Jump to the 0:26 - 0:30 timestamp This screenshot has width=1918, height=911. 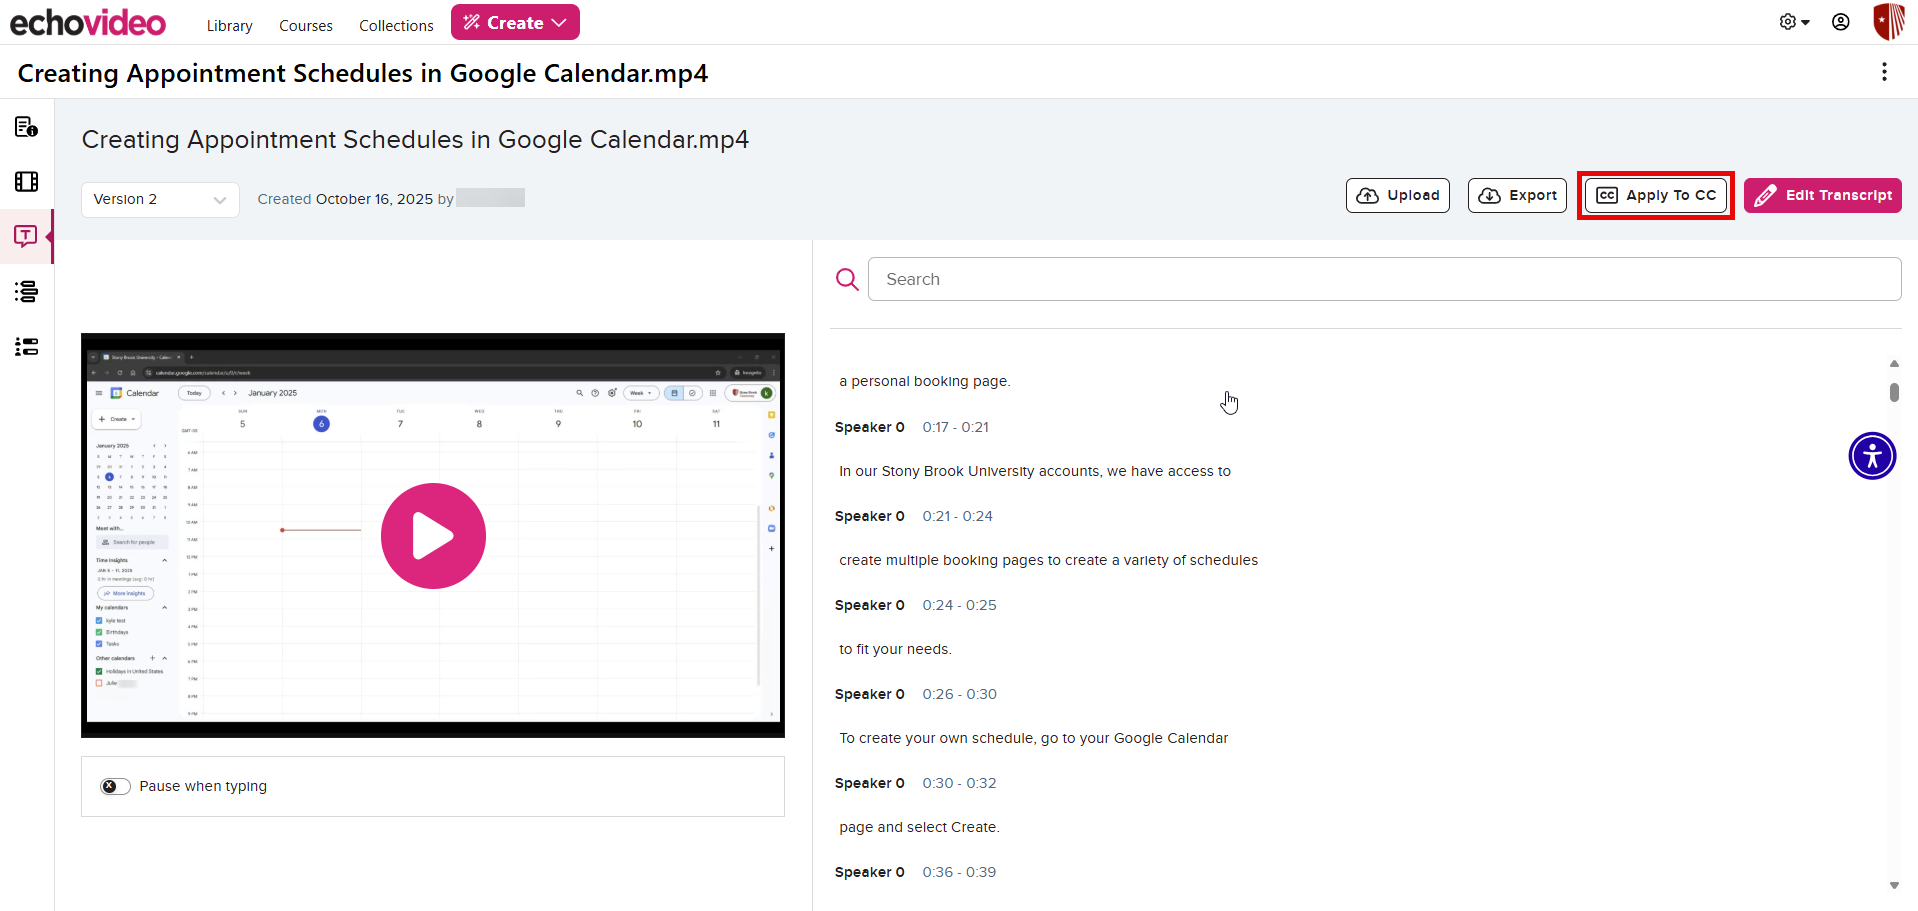point(959,694)
